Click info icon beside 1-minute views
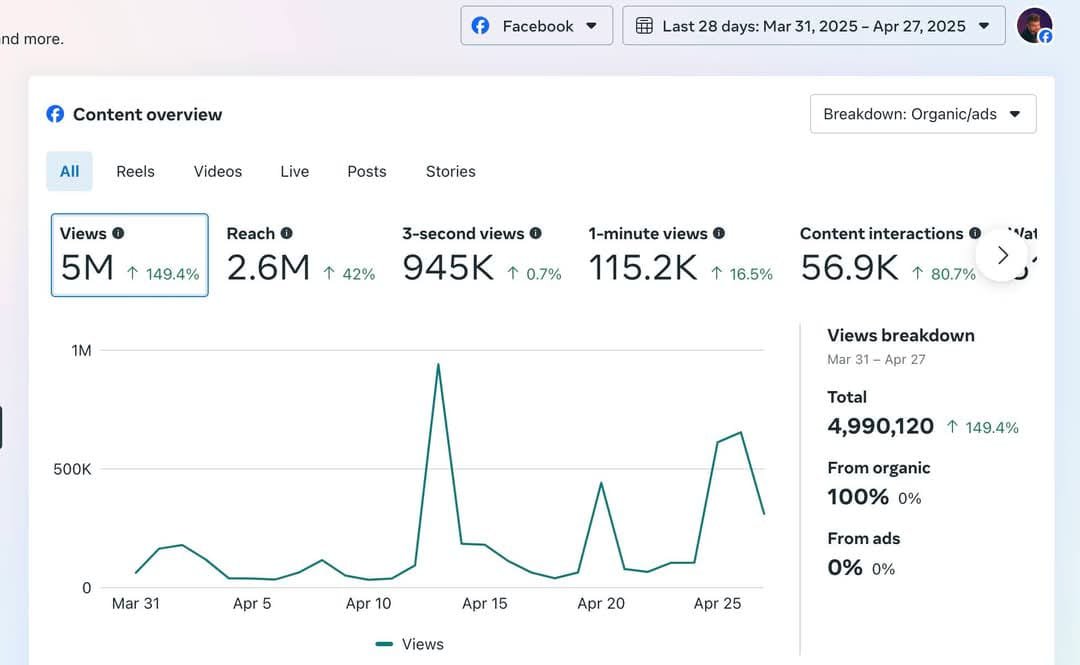 [x=719, y=233]
